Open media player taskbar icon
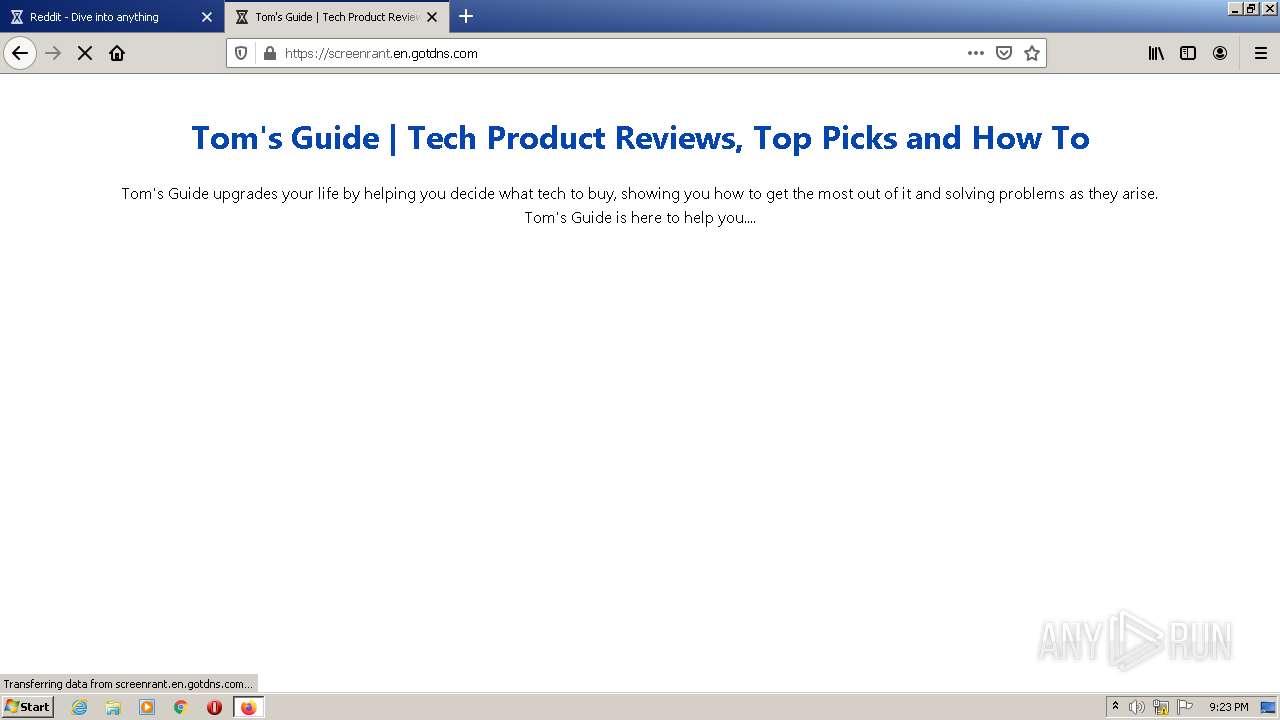 click(147, 707)
